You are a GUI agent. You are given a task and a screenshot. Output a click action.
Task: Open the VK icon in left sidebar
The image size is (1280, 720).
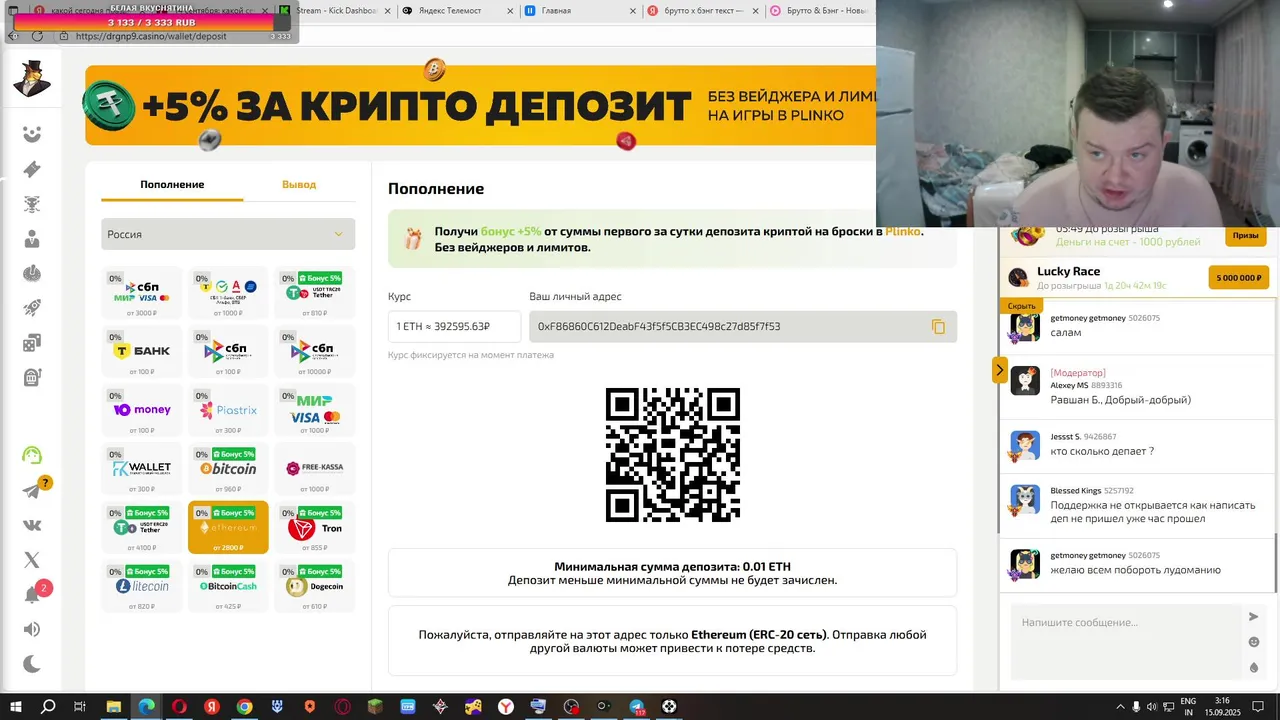click(x=32, y=525)
